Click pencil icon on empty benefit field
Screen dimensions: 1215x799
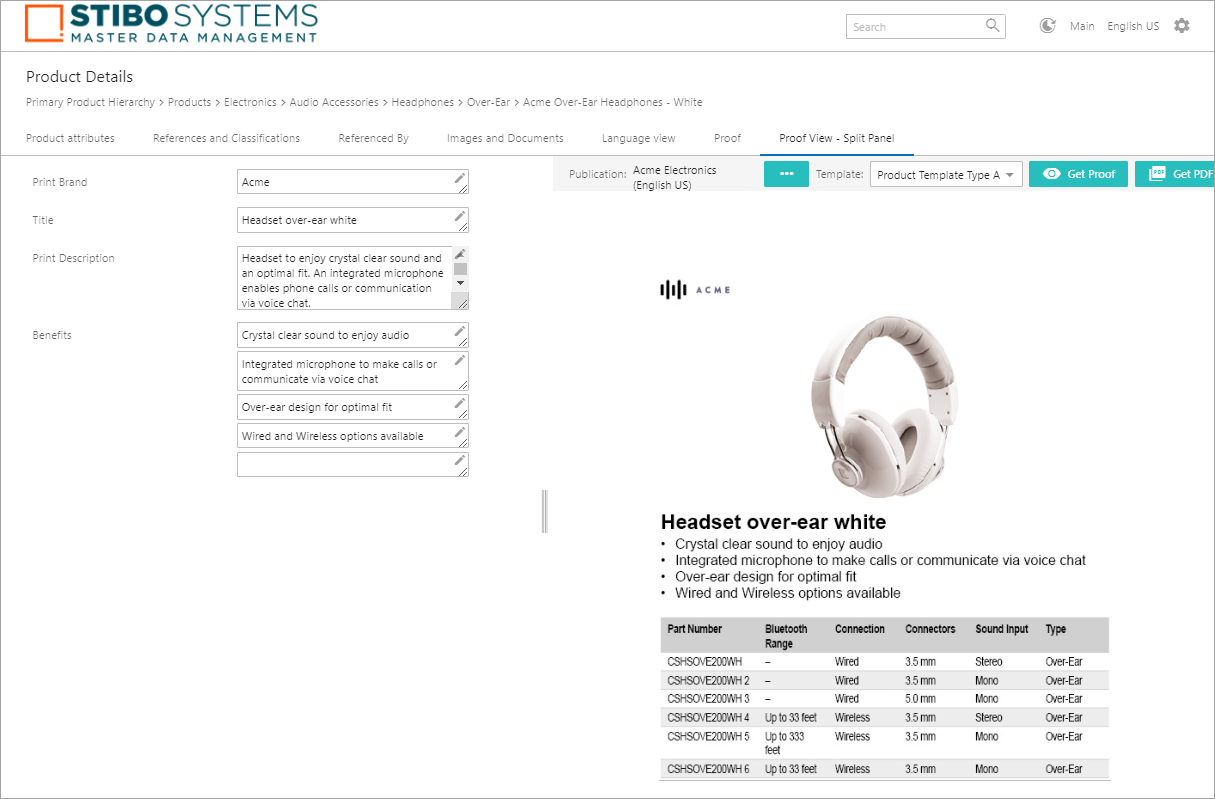[460, 460]
